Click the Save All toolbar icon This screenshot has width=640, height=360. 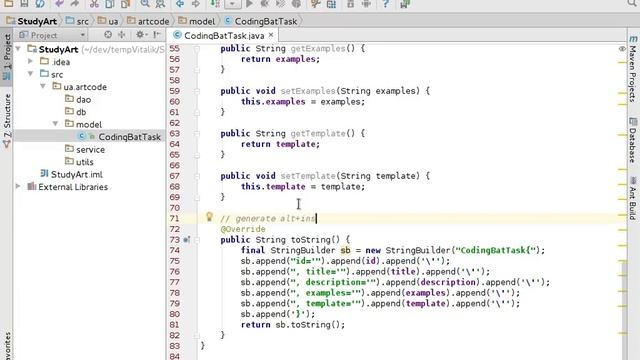pos(24,3)
